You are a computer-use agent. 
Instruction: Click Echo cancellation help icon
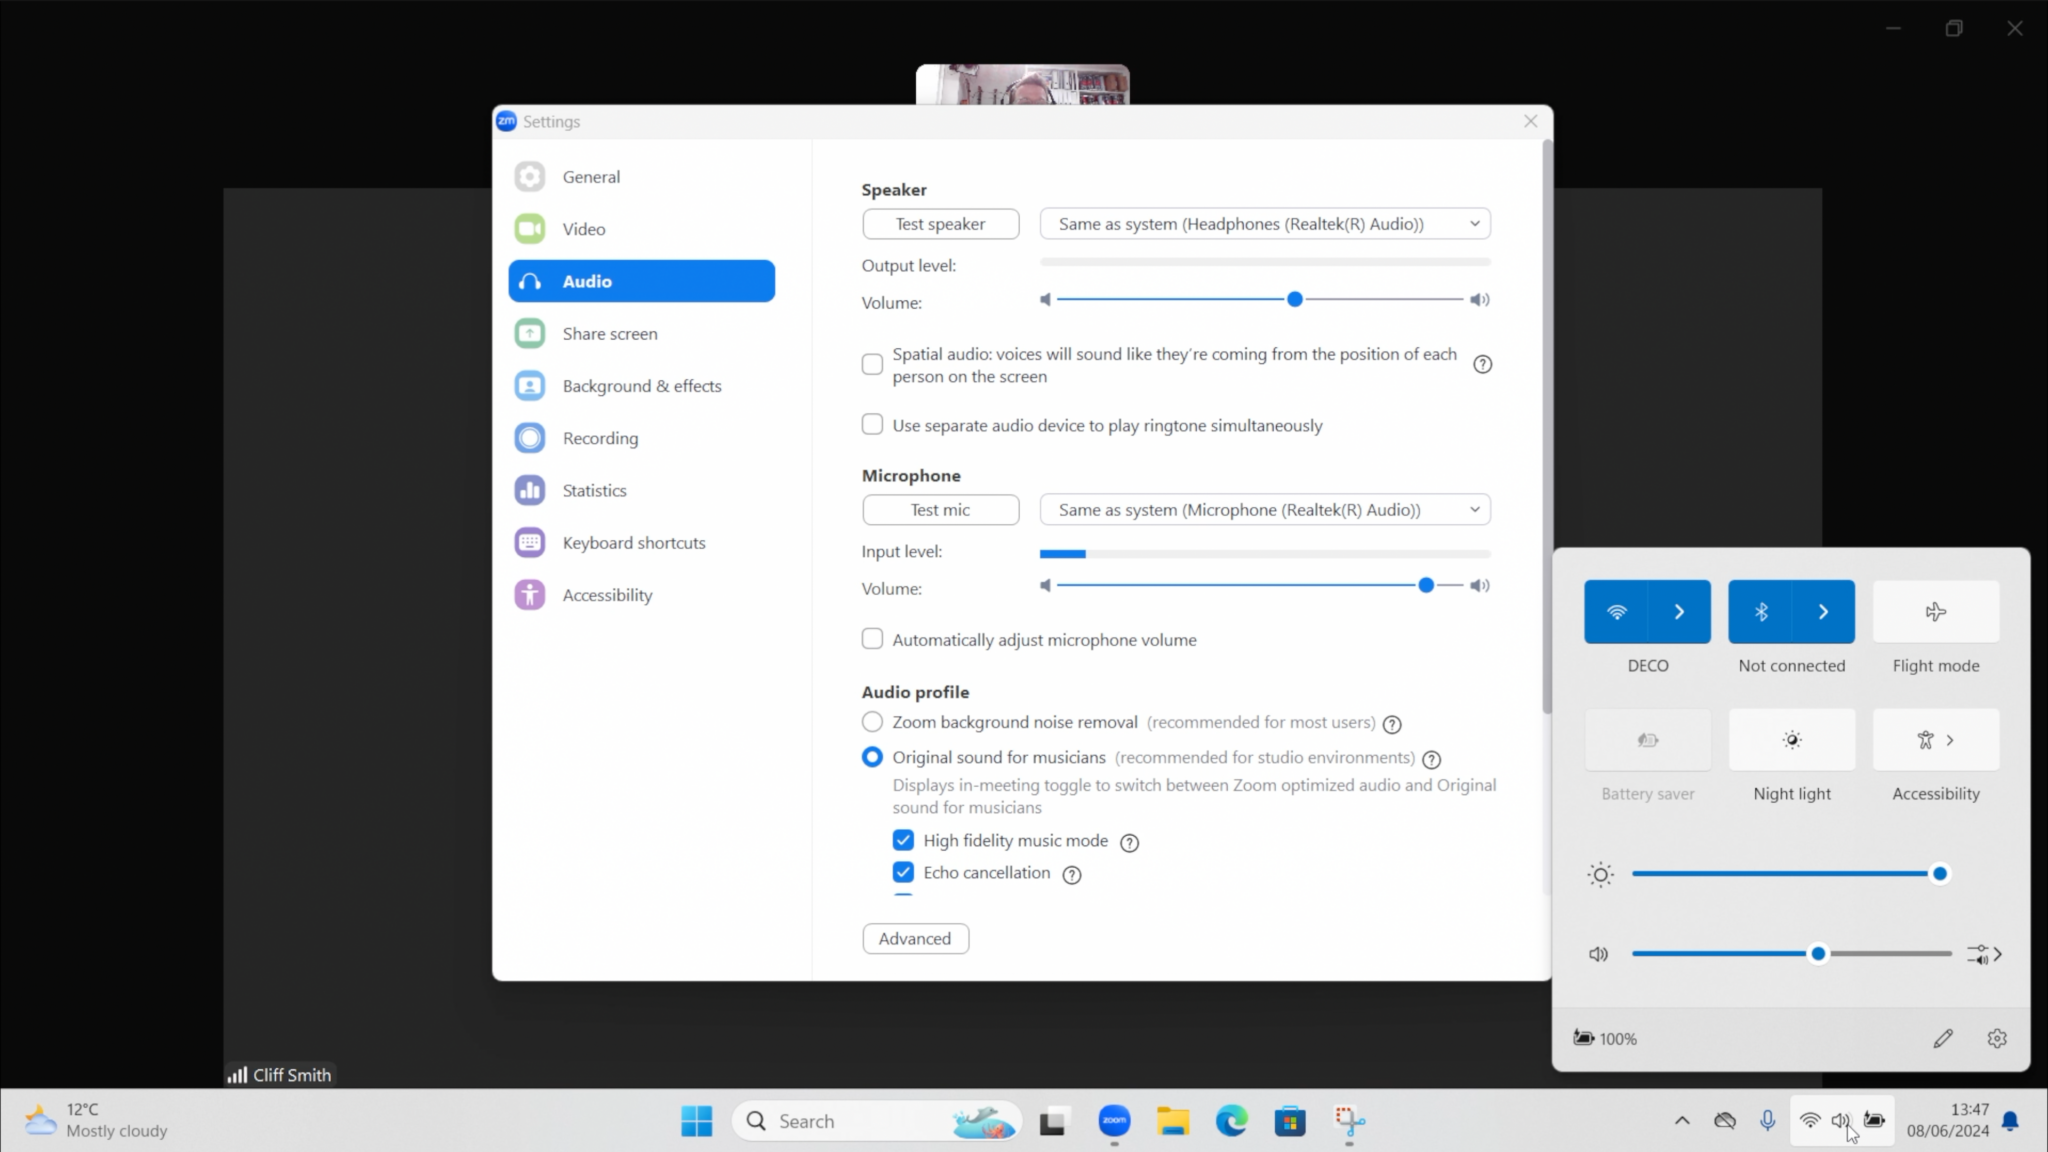(1071, 875)
